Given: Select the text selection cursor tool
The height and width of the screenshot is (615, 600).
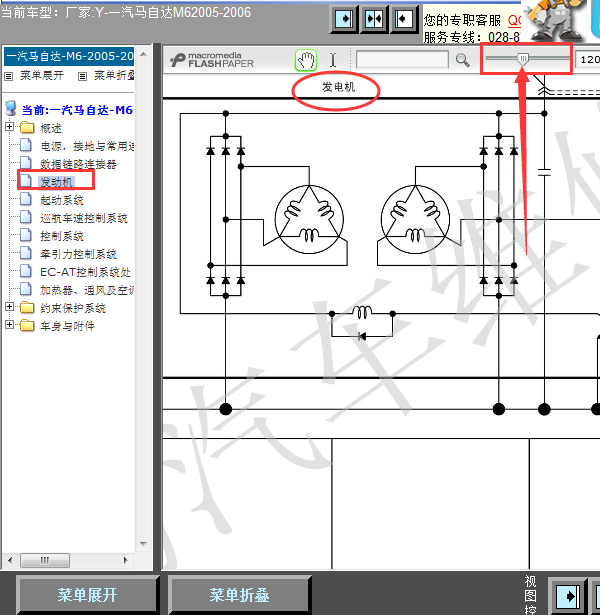Looking at the screenshot, I should [333, 60].
